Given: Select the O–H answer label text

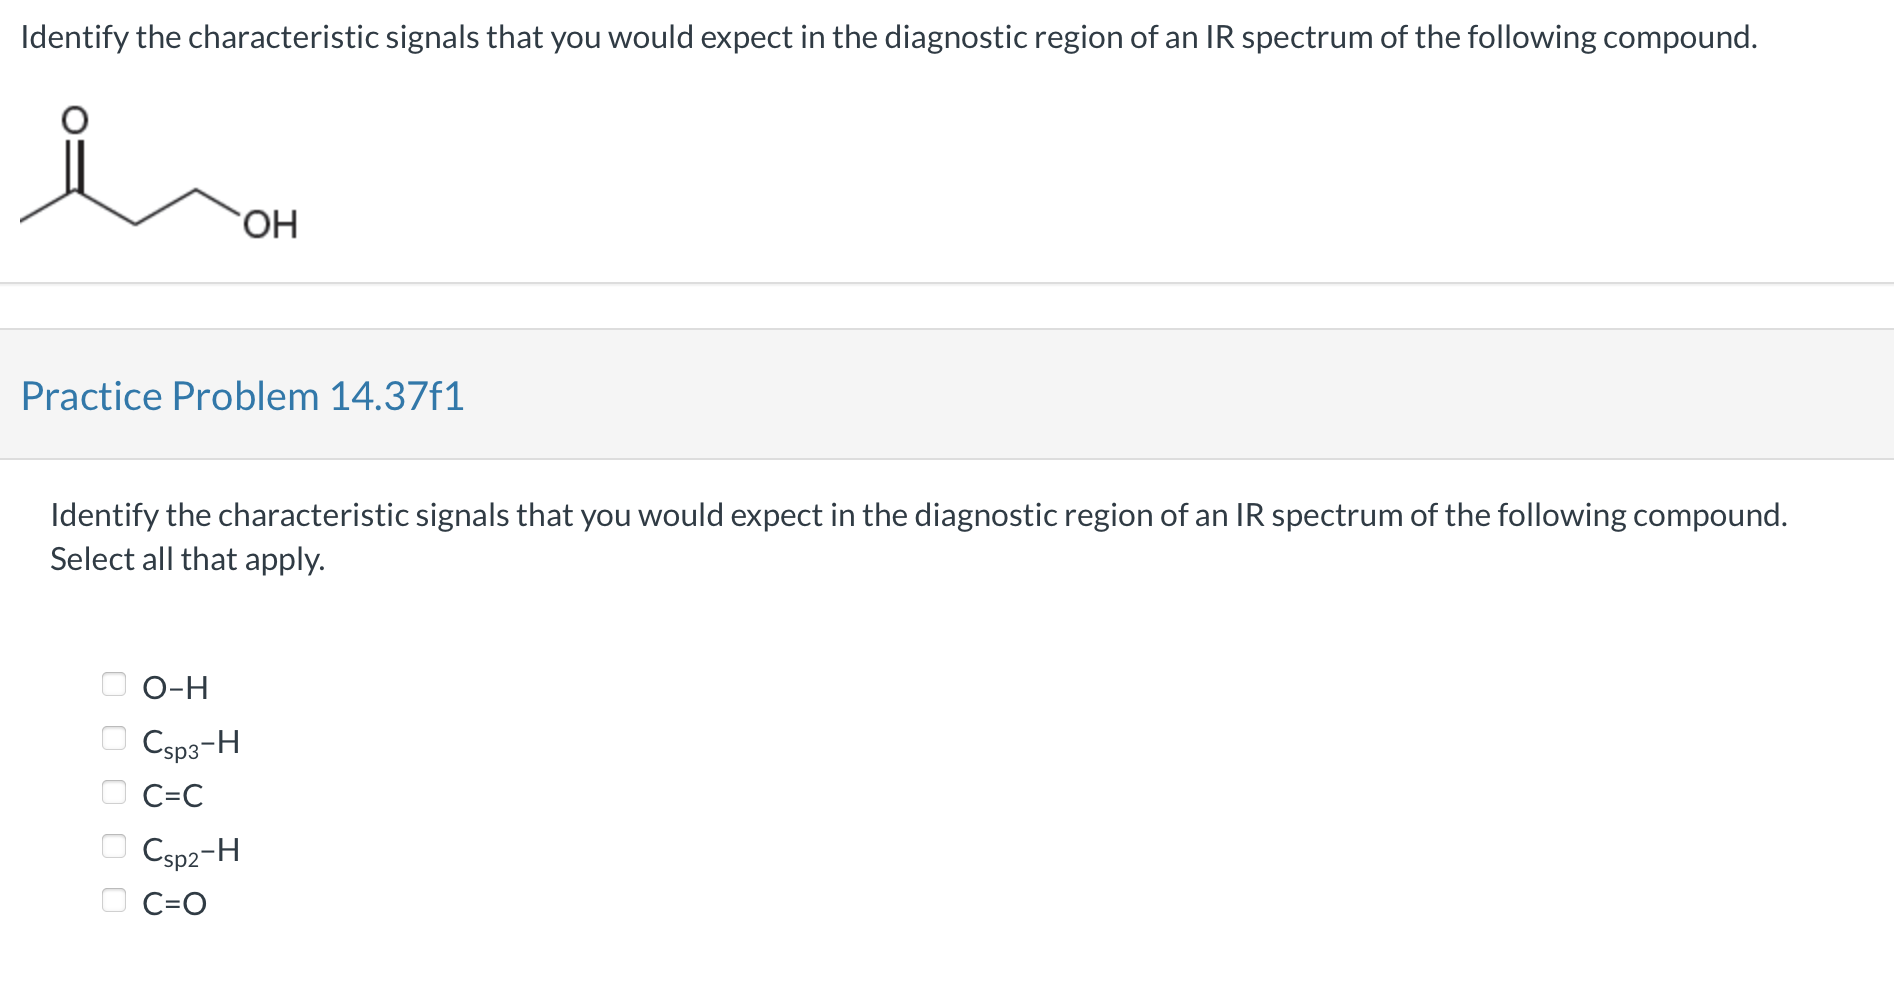Looking at the screenshot, I should tap(175, 686).
